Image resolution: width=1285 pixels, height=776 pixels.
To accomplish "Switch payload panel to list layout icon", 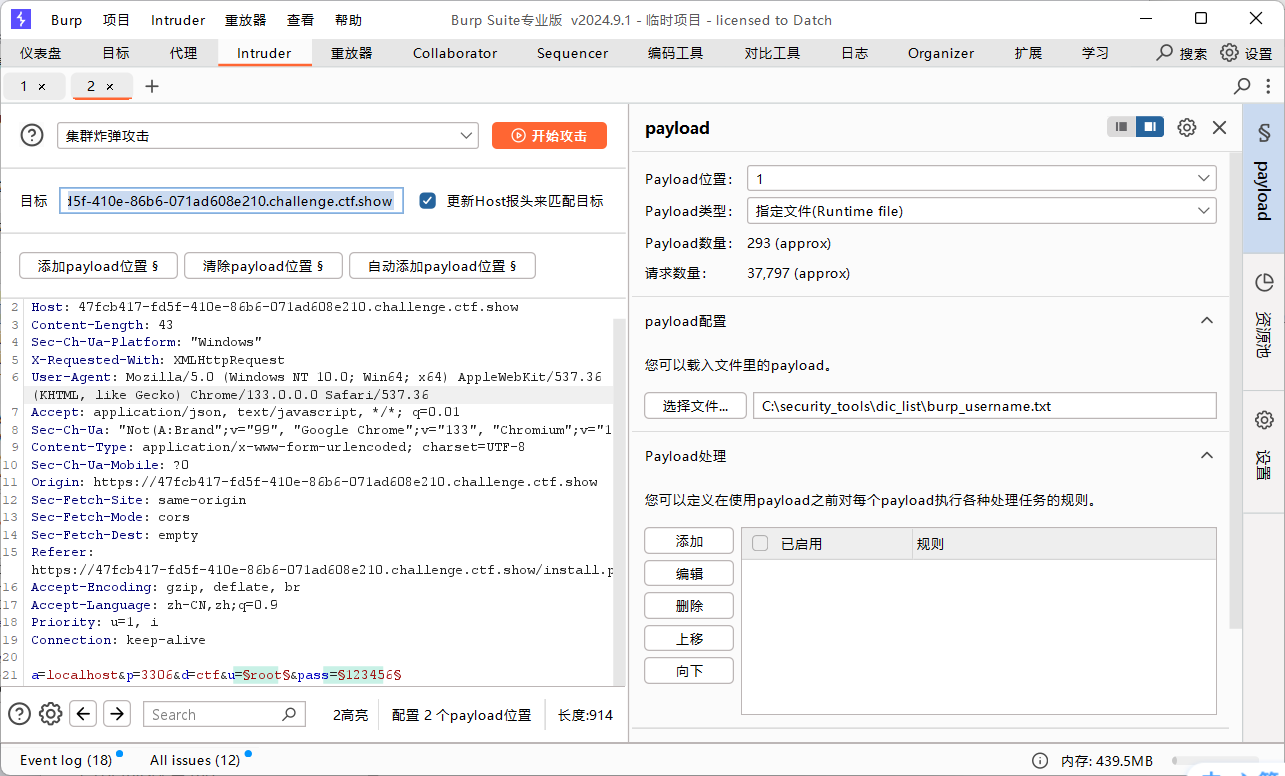I will (1122, 127).
